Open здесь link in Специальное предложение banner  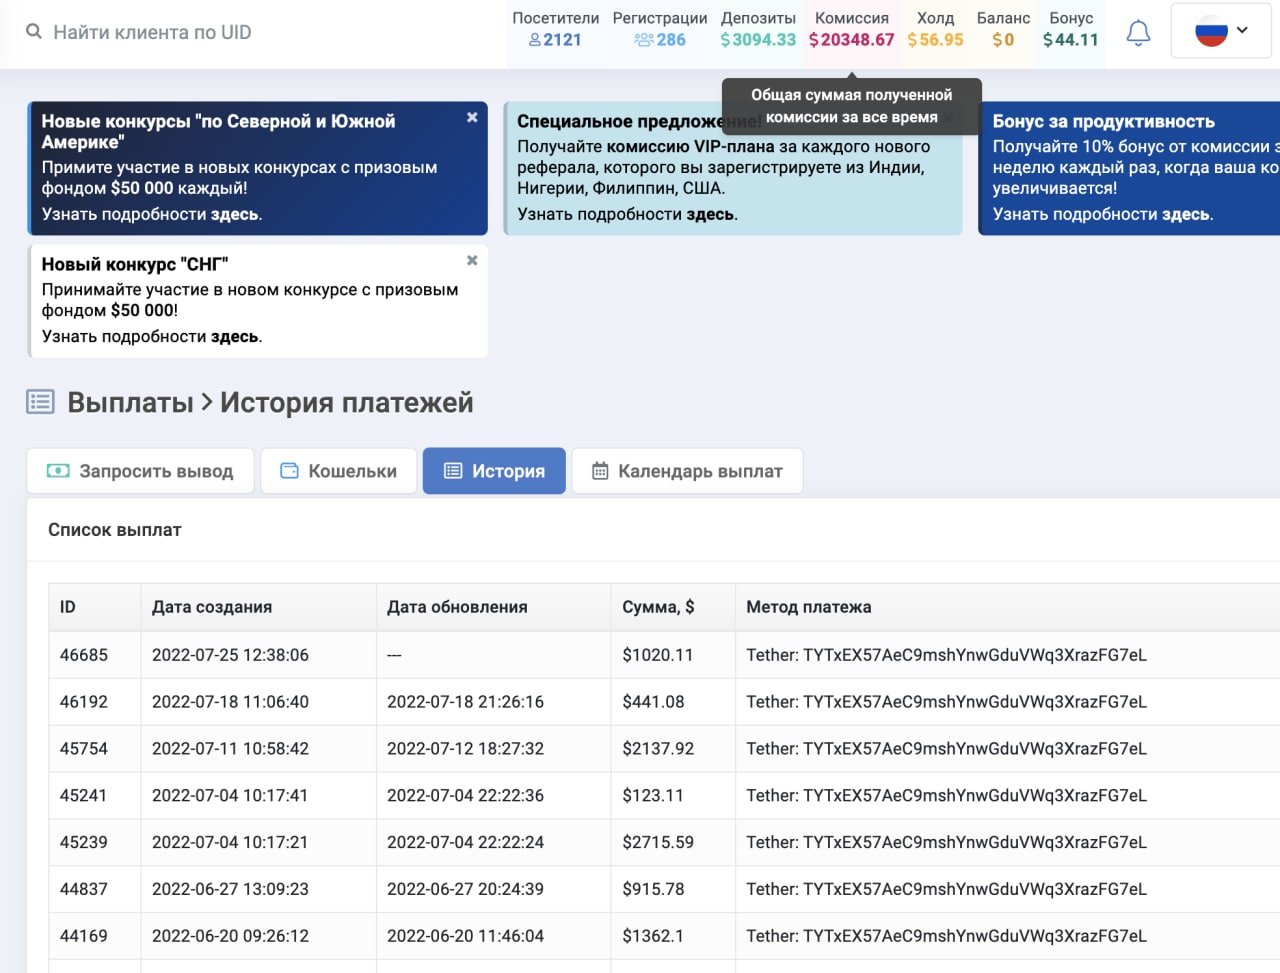pos(710,214)
